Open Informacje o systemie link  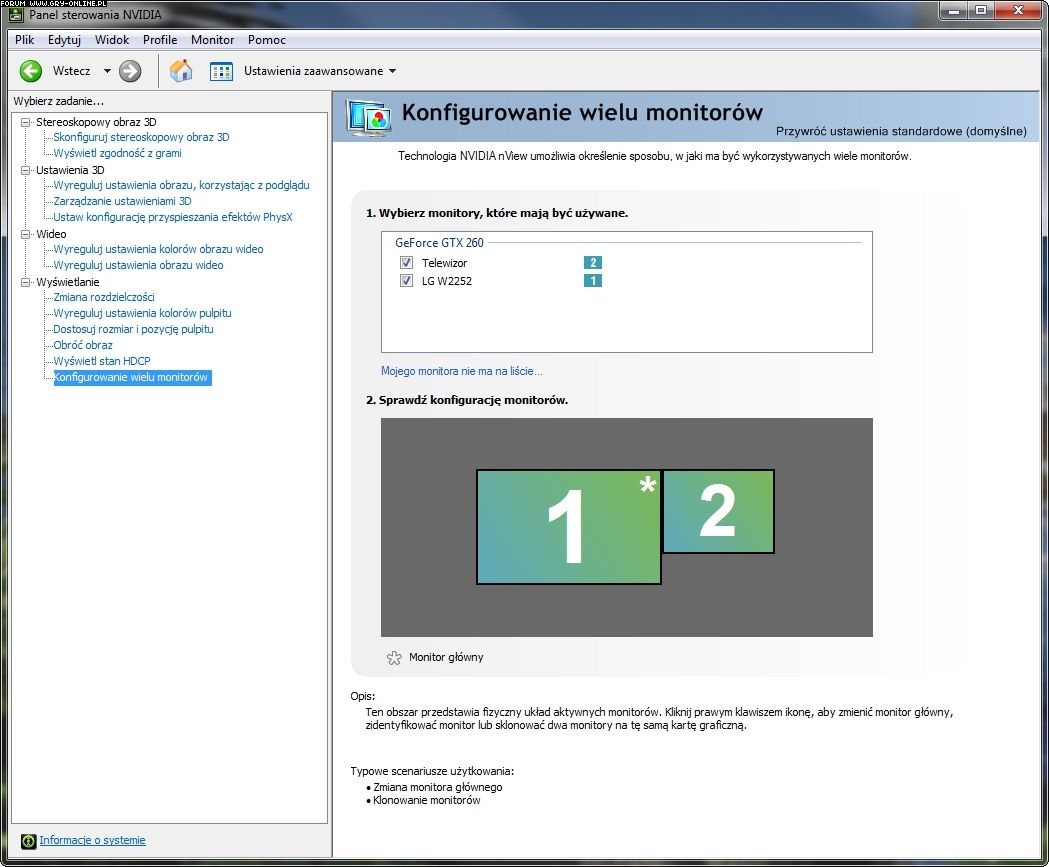coord(92,840)
